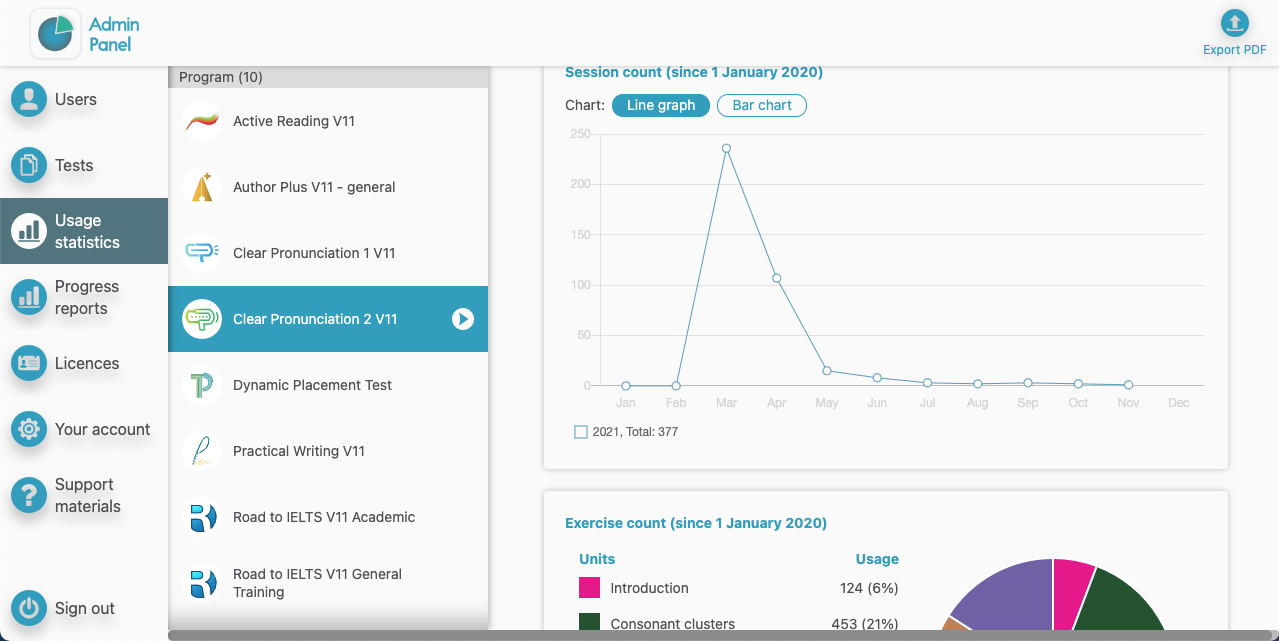Viewport: 1279px width, 641px height.
Task: Click the Export PDF link text
Action: (1235, 50)
